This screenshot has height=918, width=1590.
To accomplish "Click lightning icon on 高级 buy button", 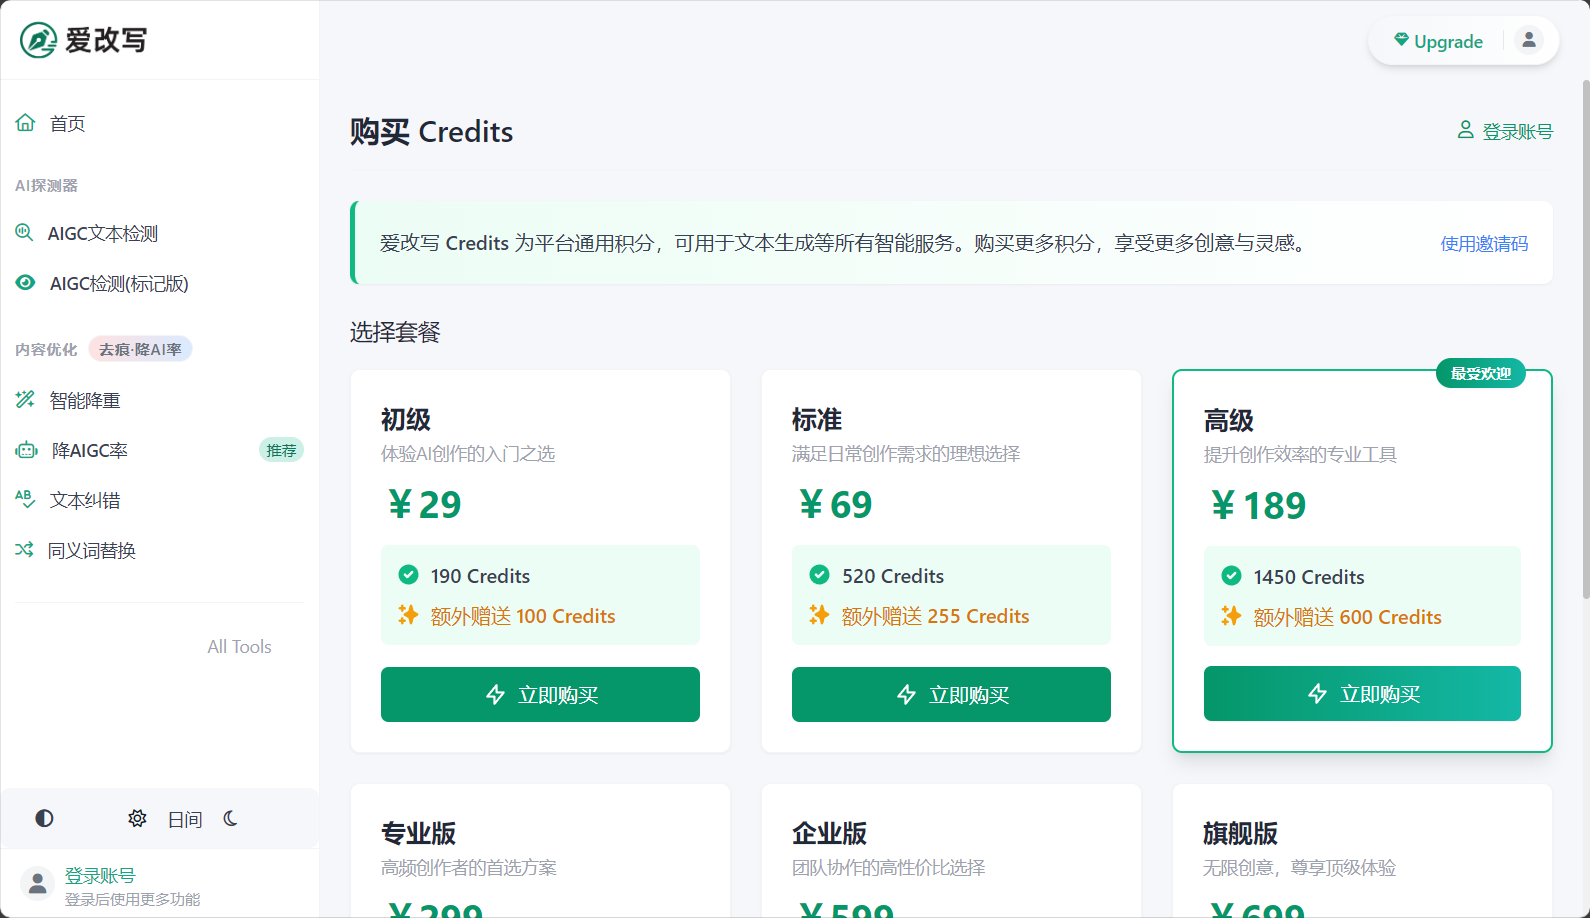I will (1317, 693).
